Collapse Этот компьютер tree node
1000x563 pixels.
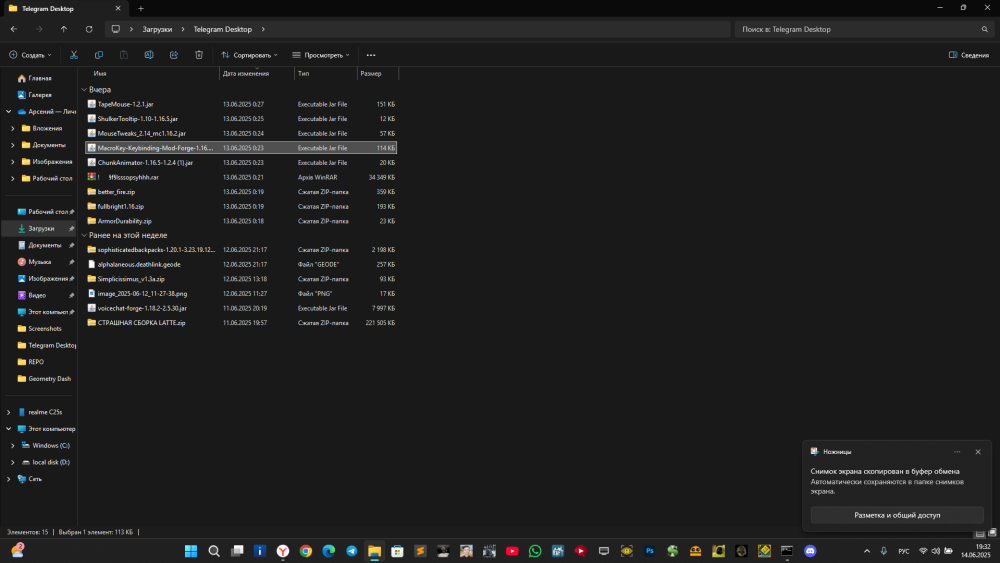point(9,429)
